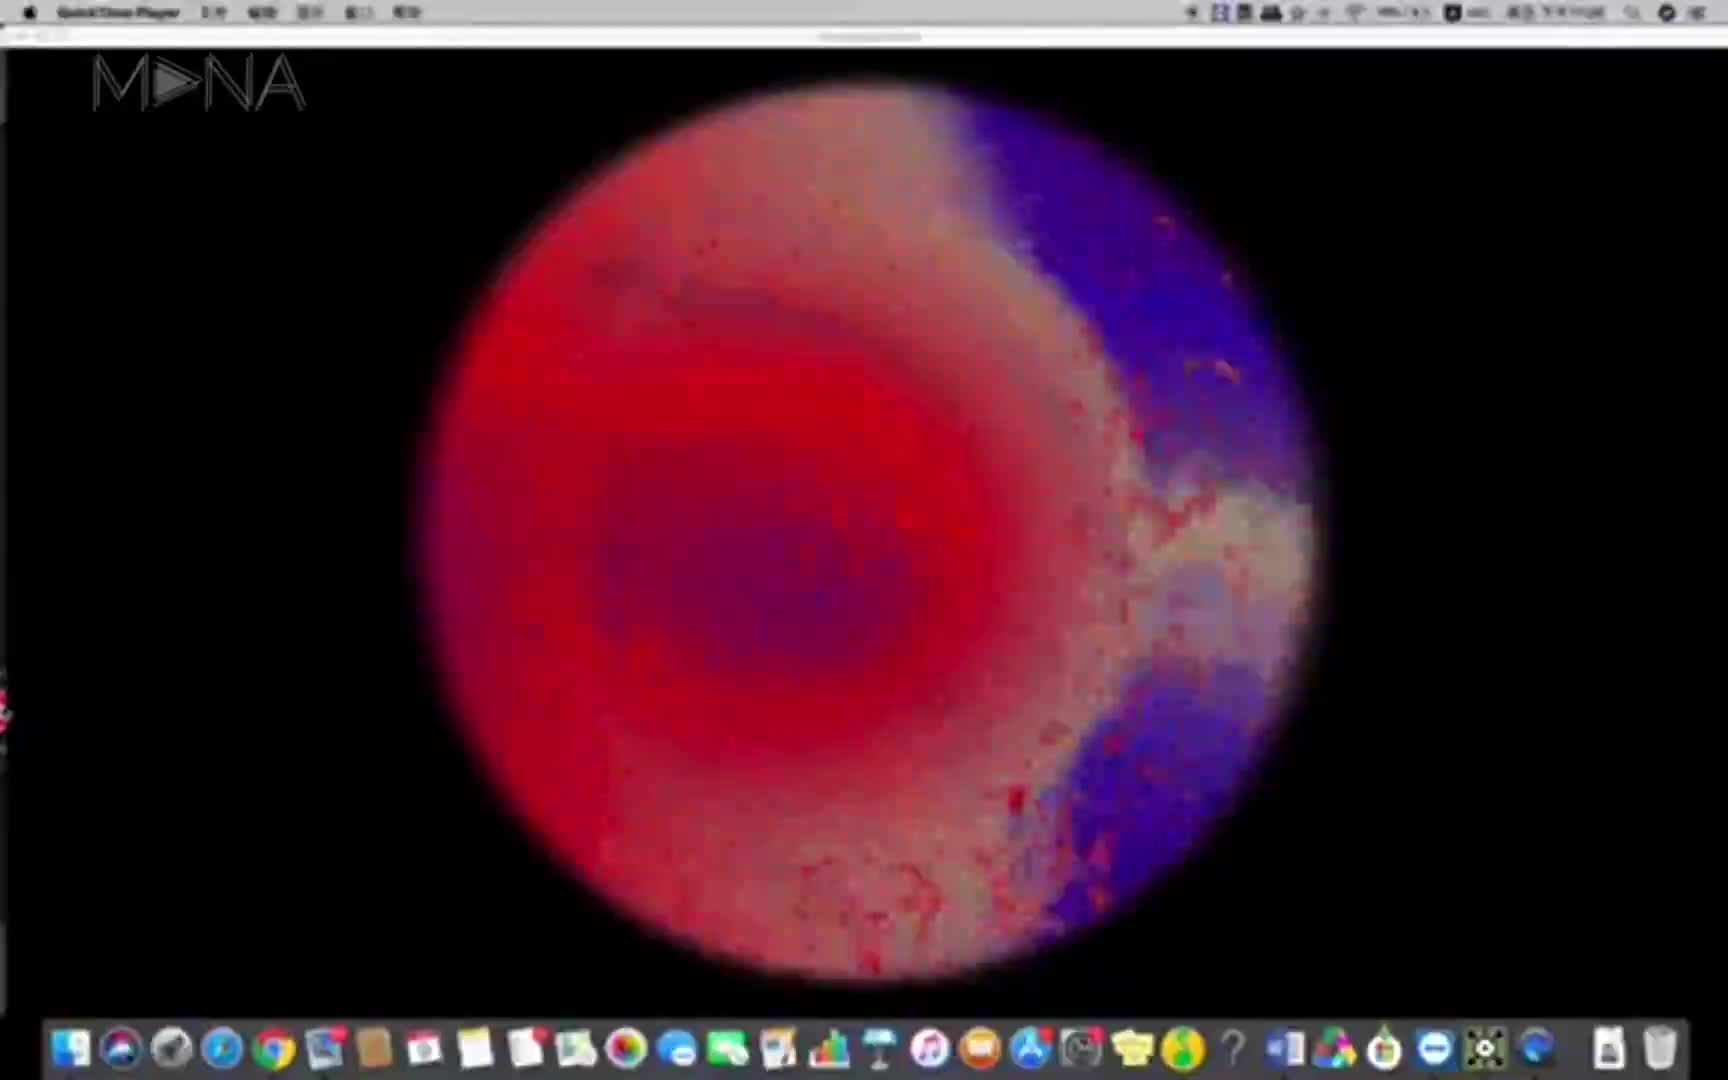This screenshot has height=1080, width=1728.
Task: Launch Numbers bar-chart icon in Dock
Action: pos(829,1049)
